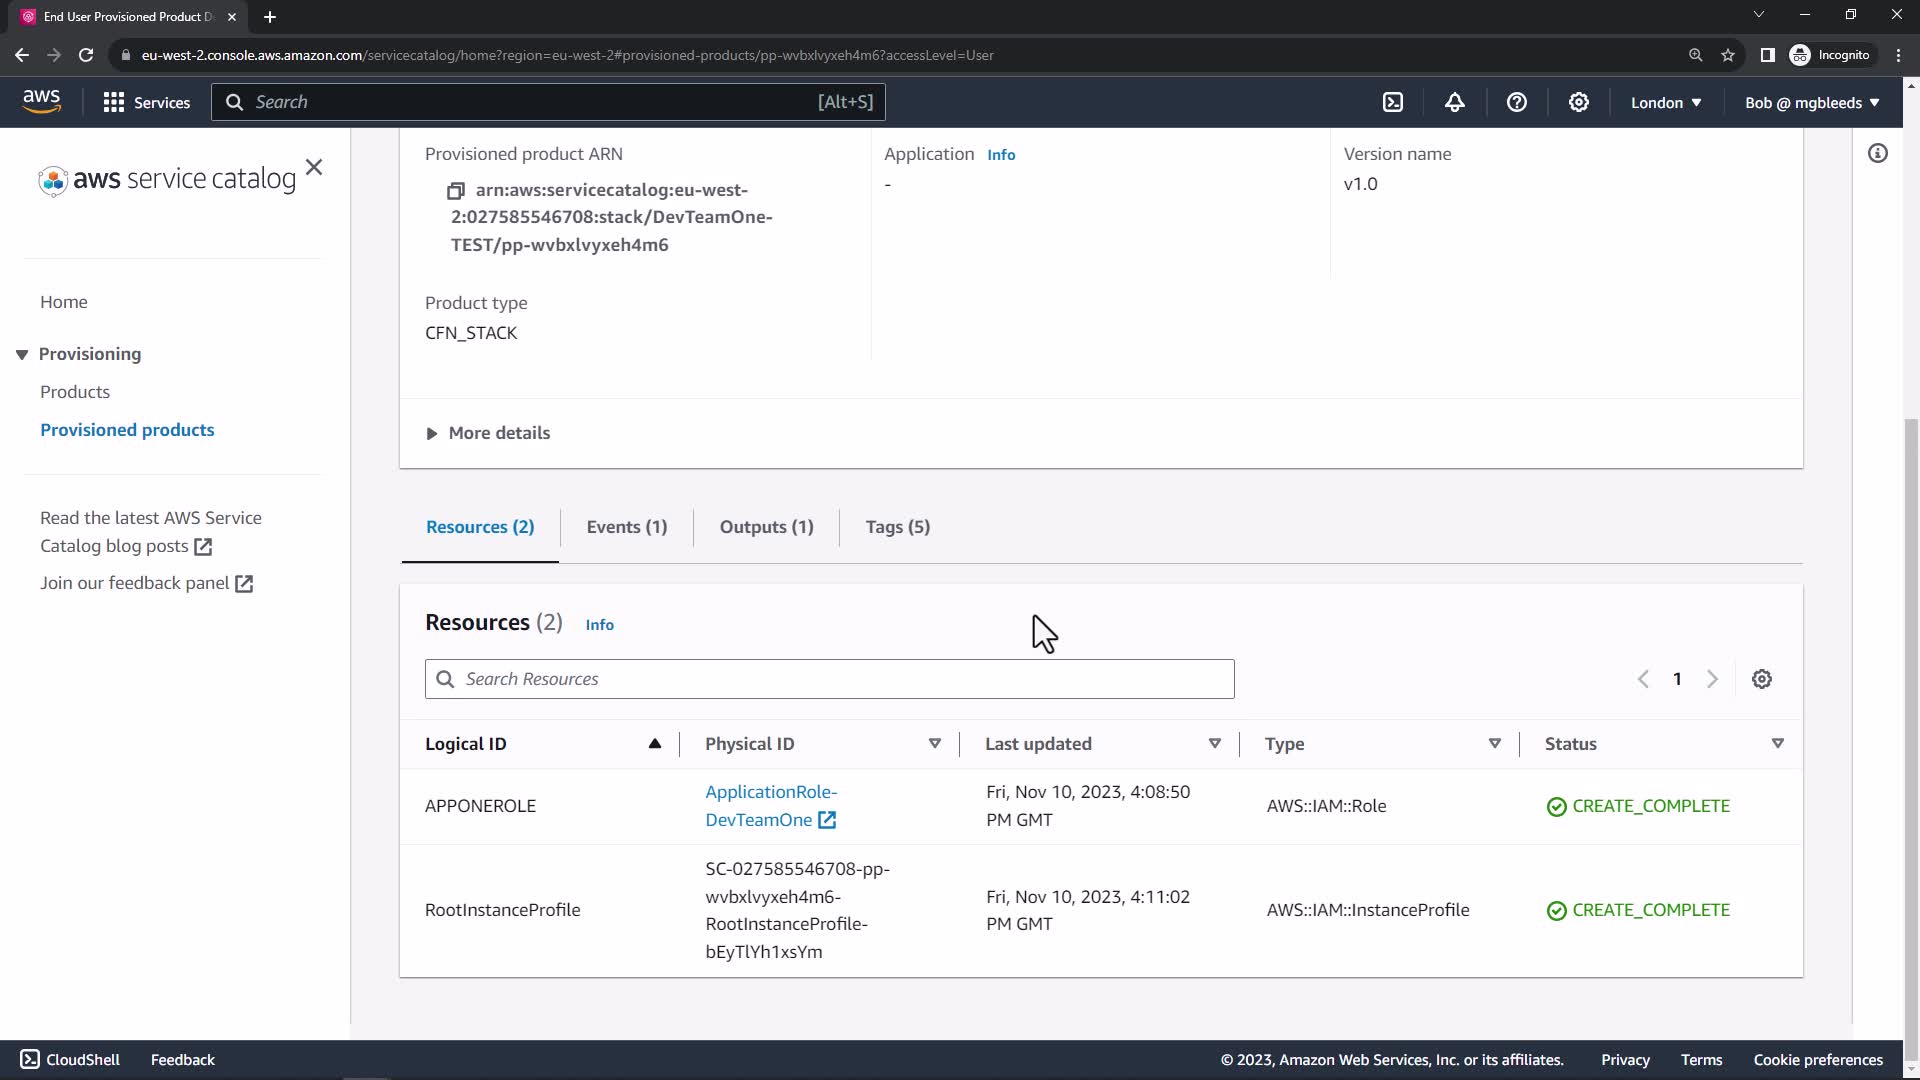
Task: Open the help question mark menu
Action: point(1517,102)
